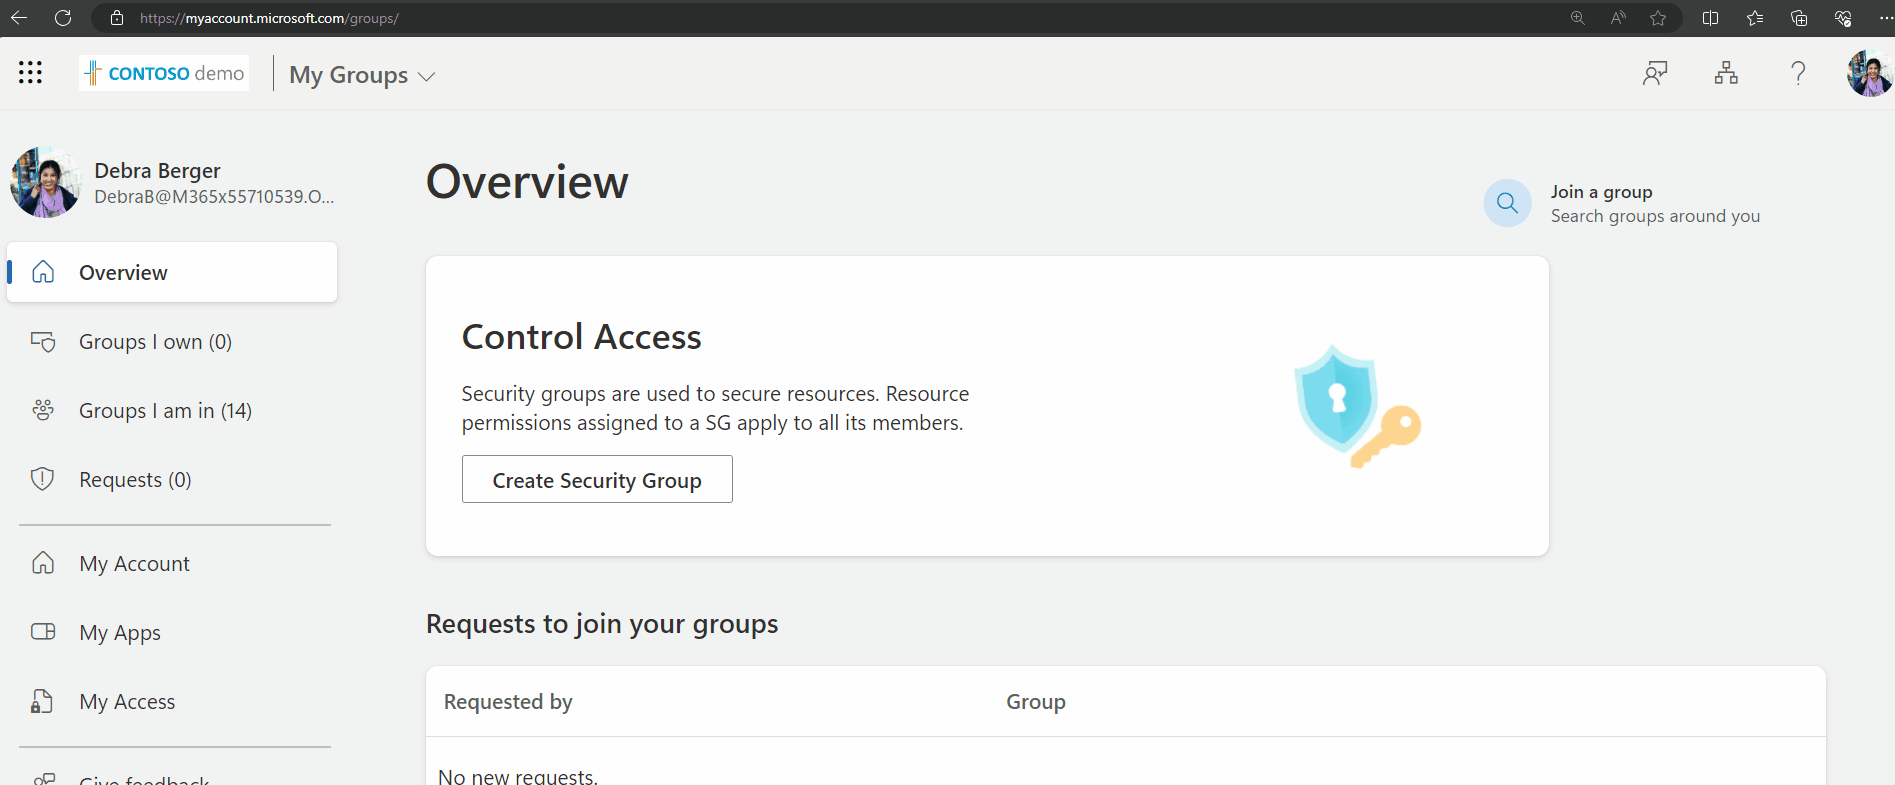
Task: Click Debra Berger's sidebar profile photo
Action: pyautogui.click(x=45, y=182)
